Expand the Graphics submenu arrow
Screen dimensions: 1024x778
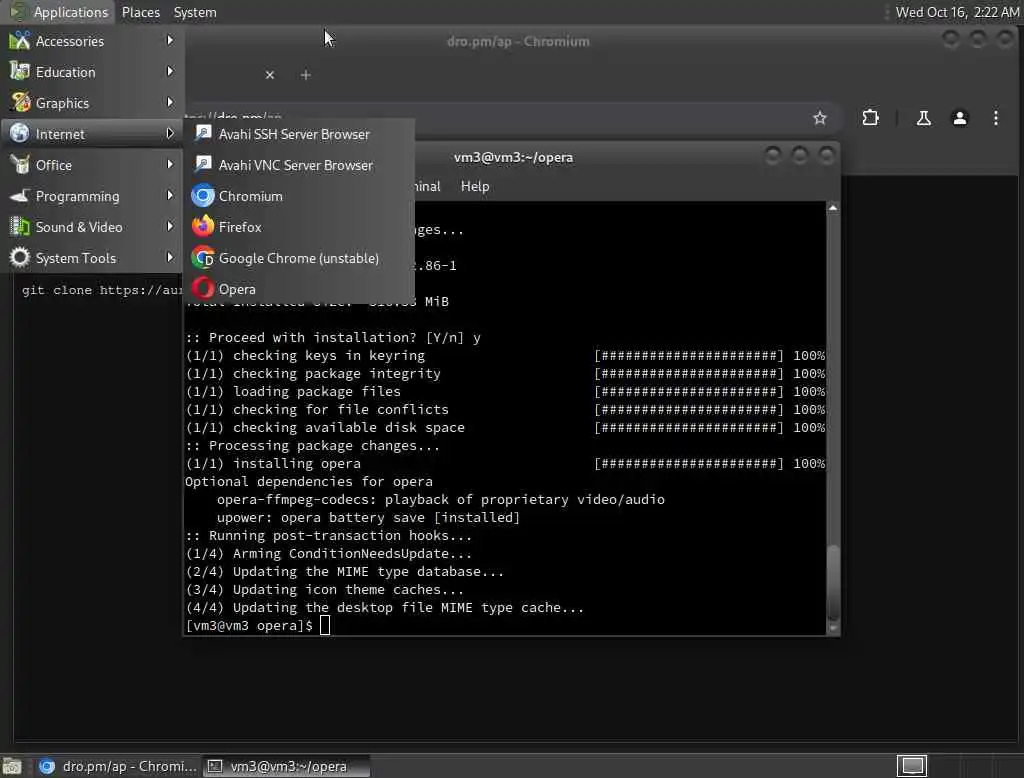pos(170,103)
